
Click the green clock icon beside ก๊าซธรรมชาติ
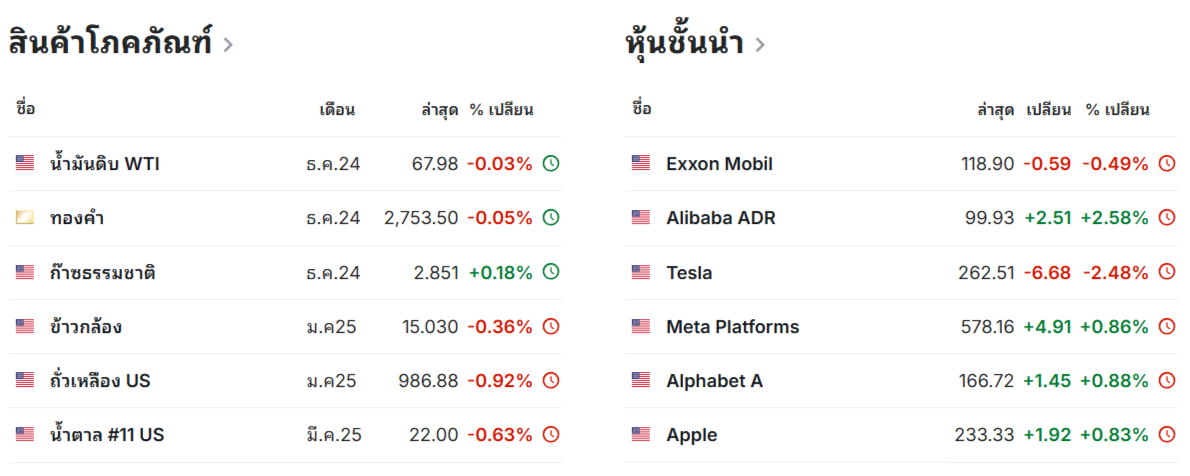(551, 272)
